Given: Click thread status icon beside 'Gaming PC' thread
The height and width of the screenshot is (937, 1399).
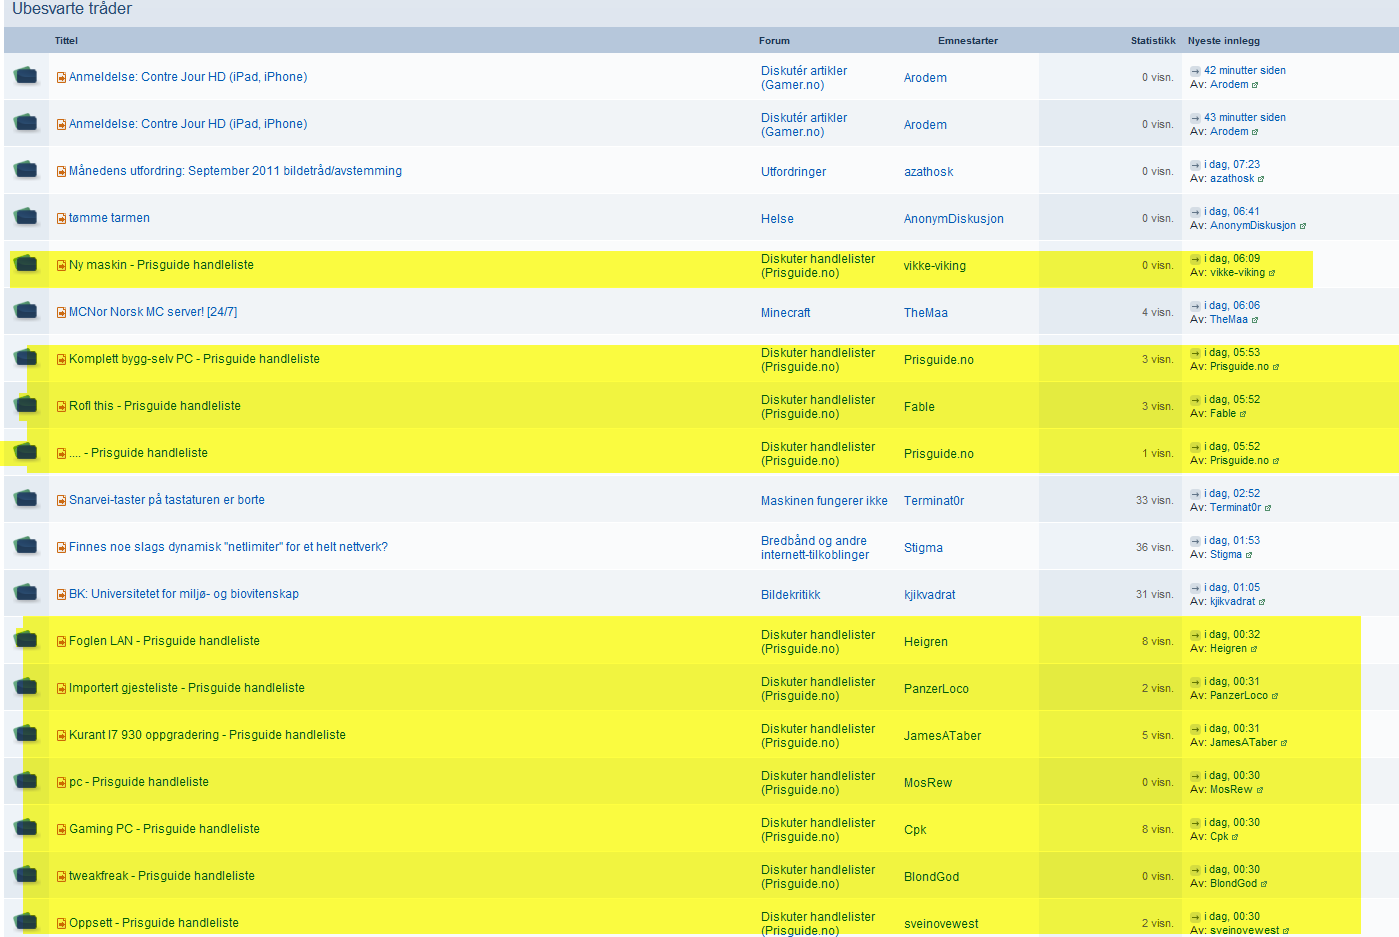Looking at the screenshot, I should pyautogui.click(x=26, y=828).
